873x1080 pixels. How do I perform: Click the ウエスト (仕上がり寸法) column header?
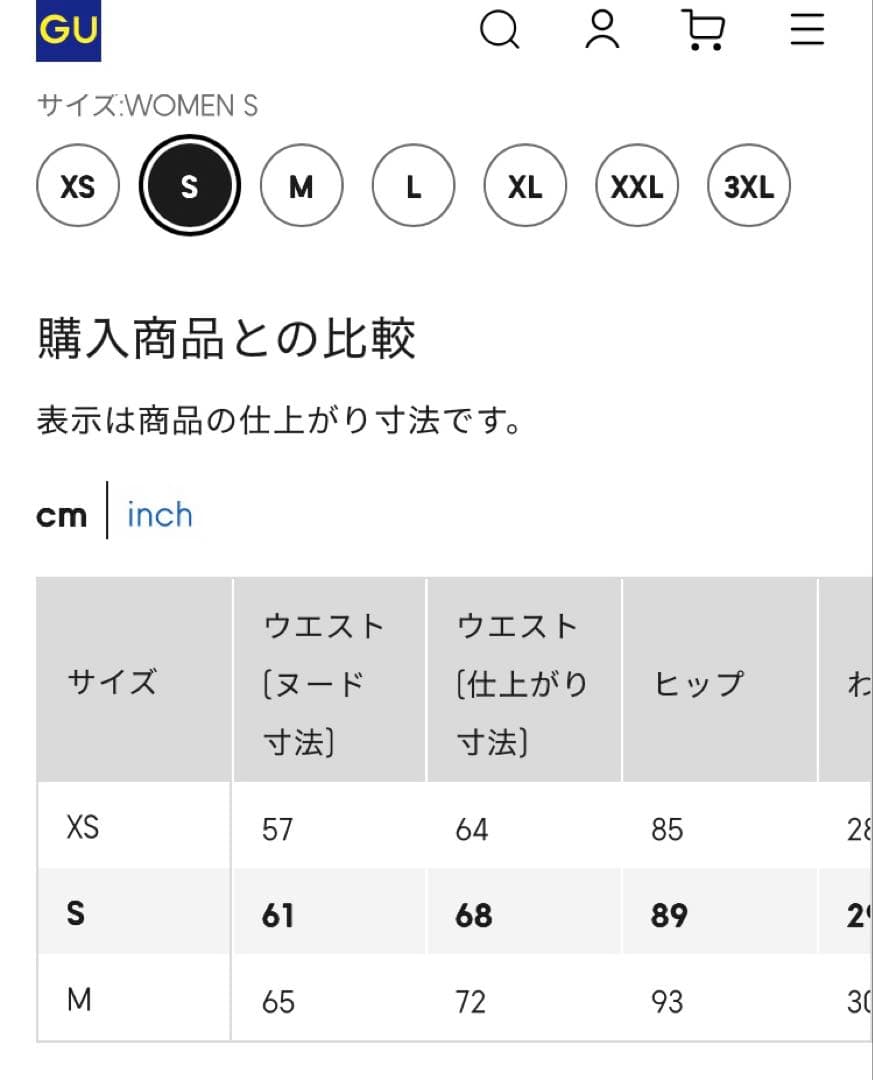524,681
